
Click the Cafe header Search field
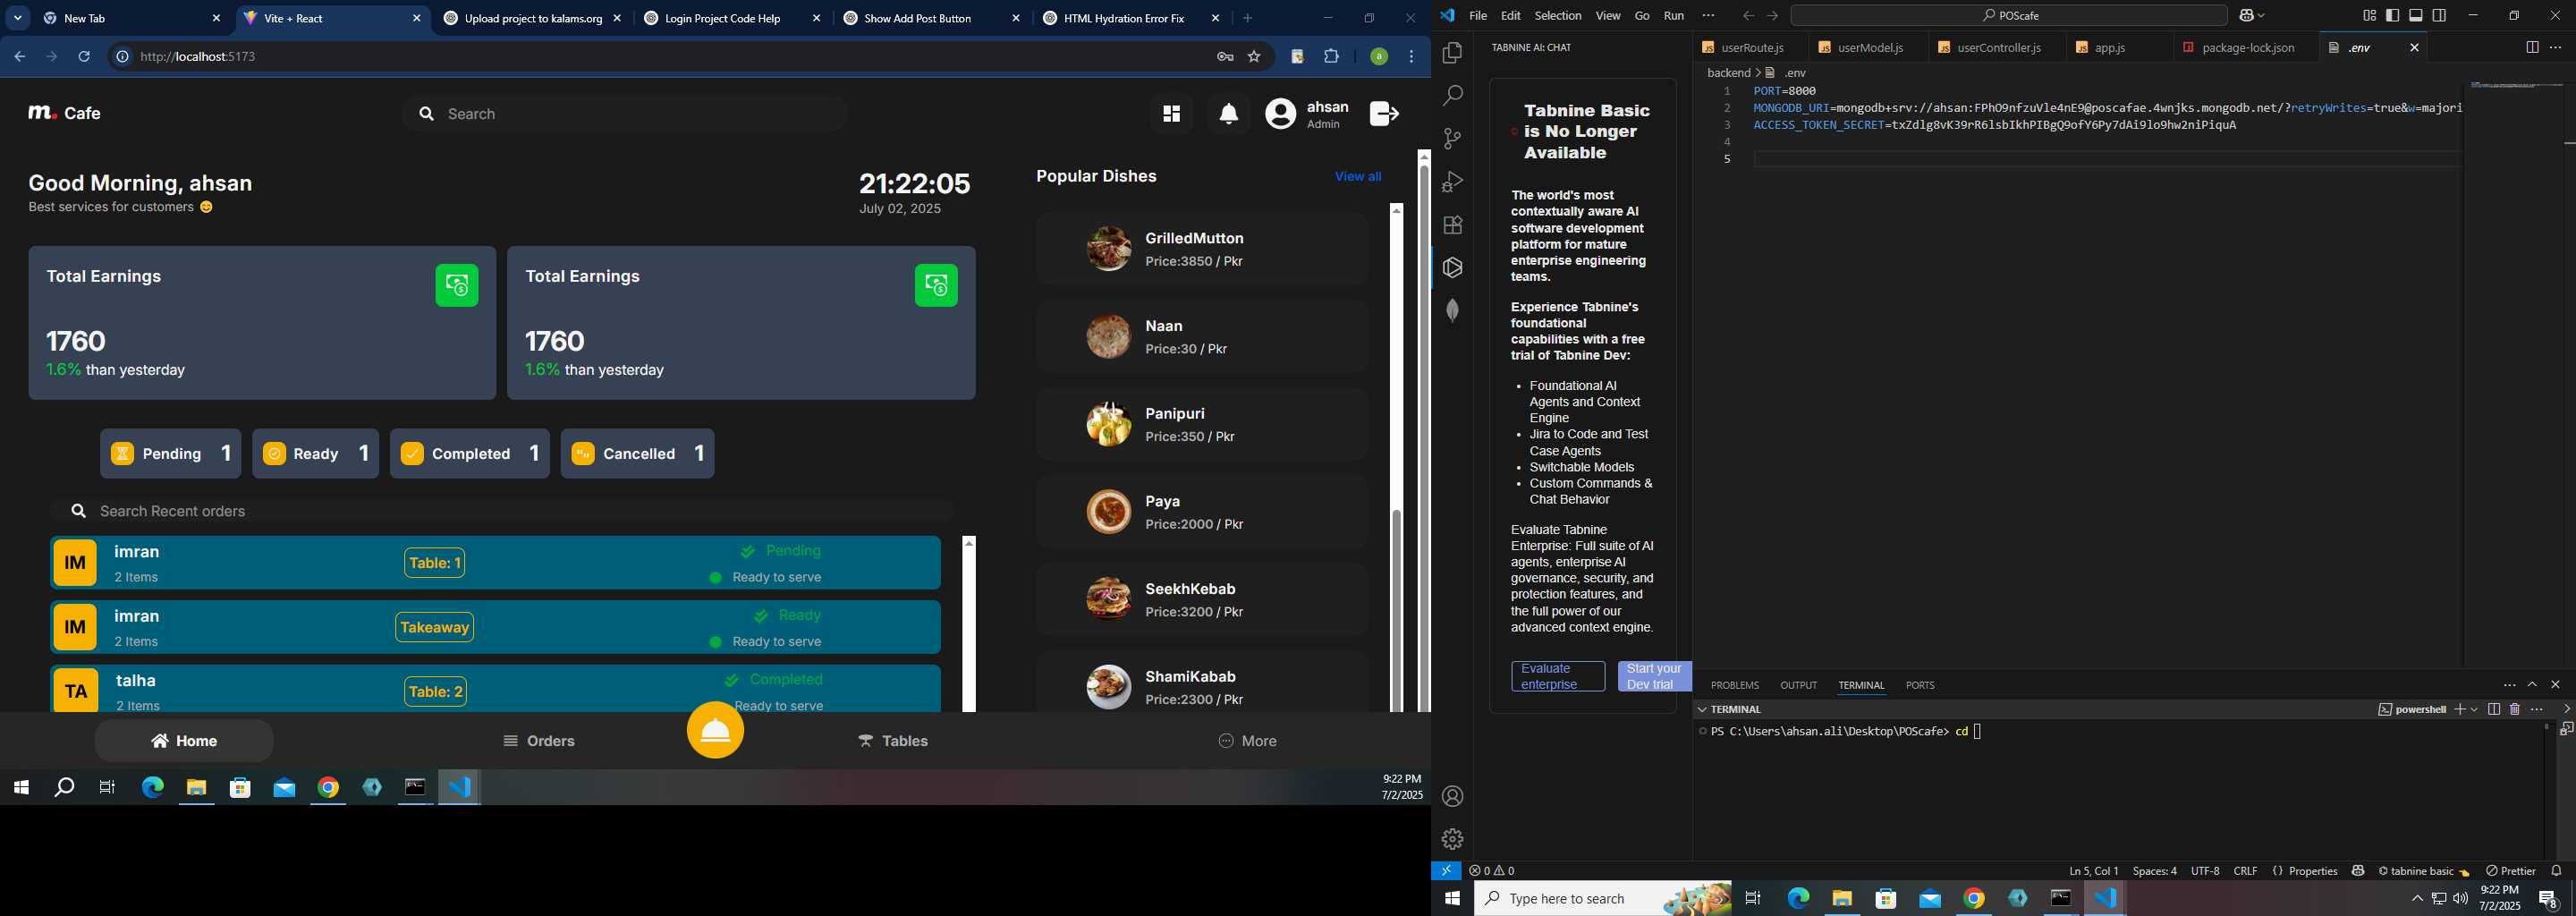(x=625, y=114)
